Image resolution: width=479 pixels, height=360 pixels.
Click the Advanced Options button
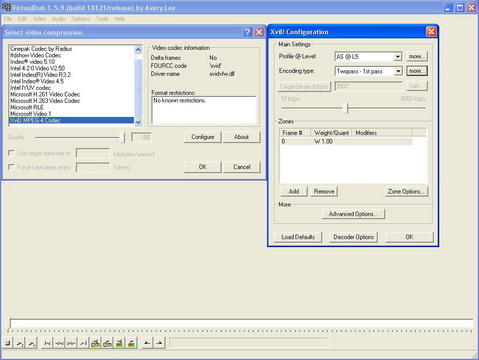[x=353, y=214]
